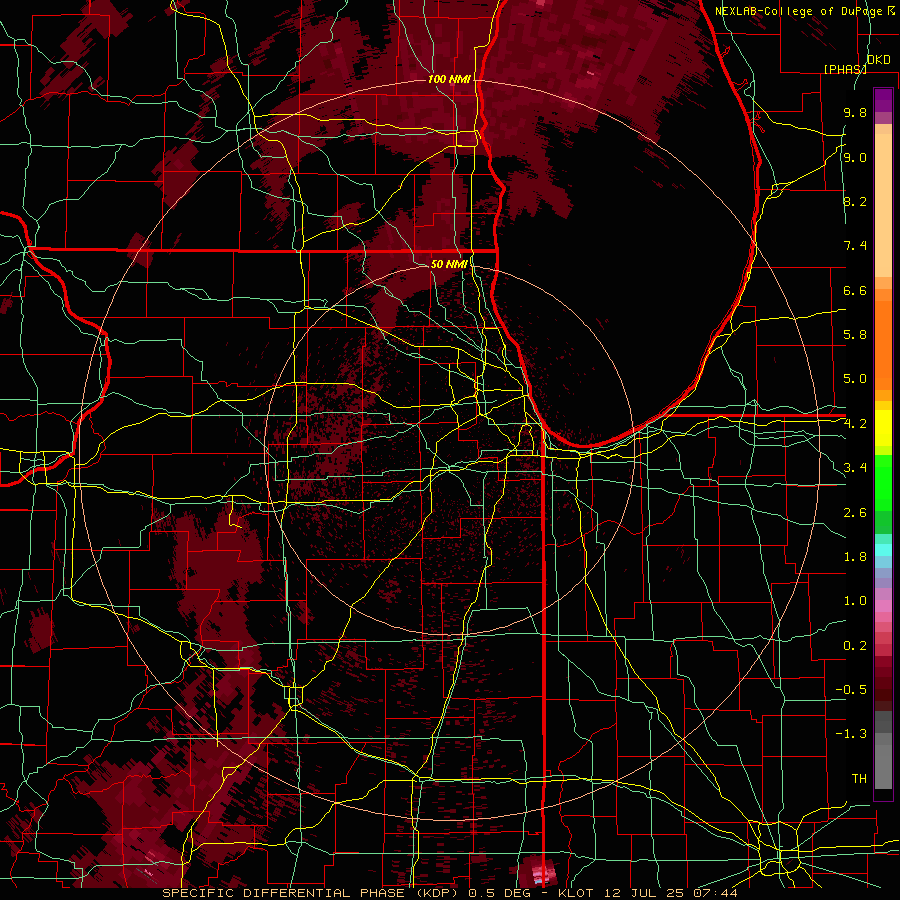The width and height of the screenshot is (900, 900).
Task: Click the 9.0 scale label
Action: tap(855, 158)
